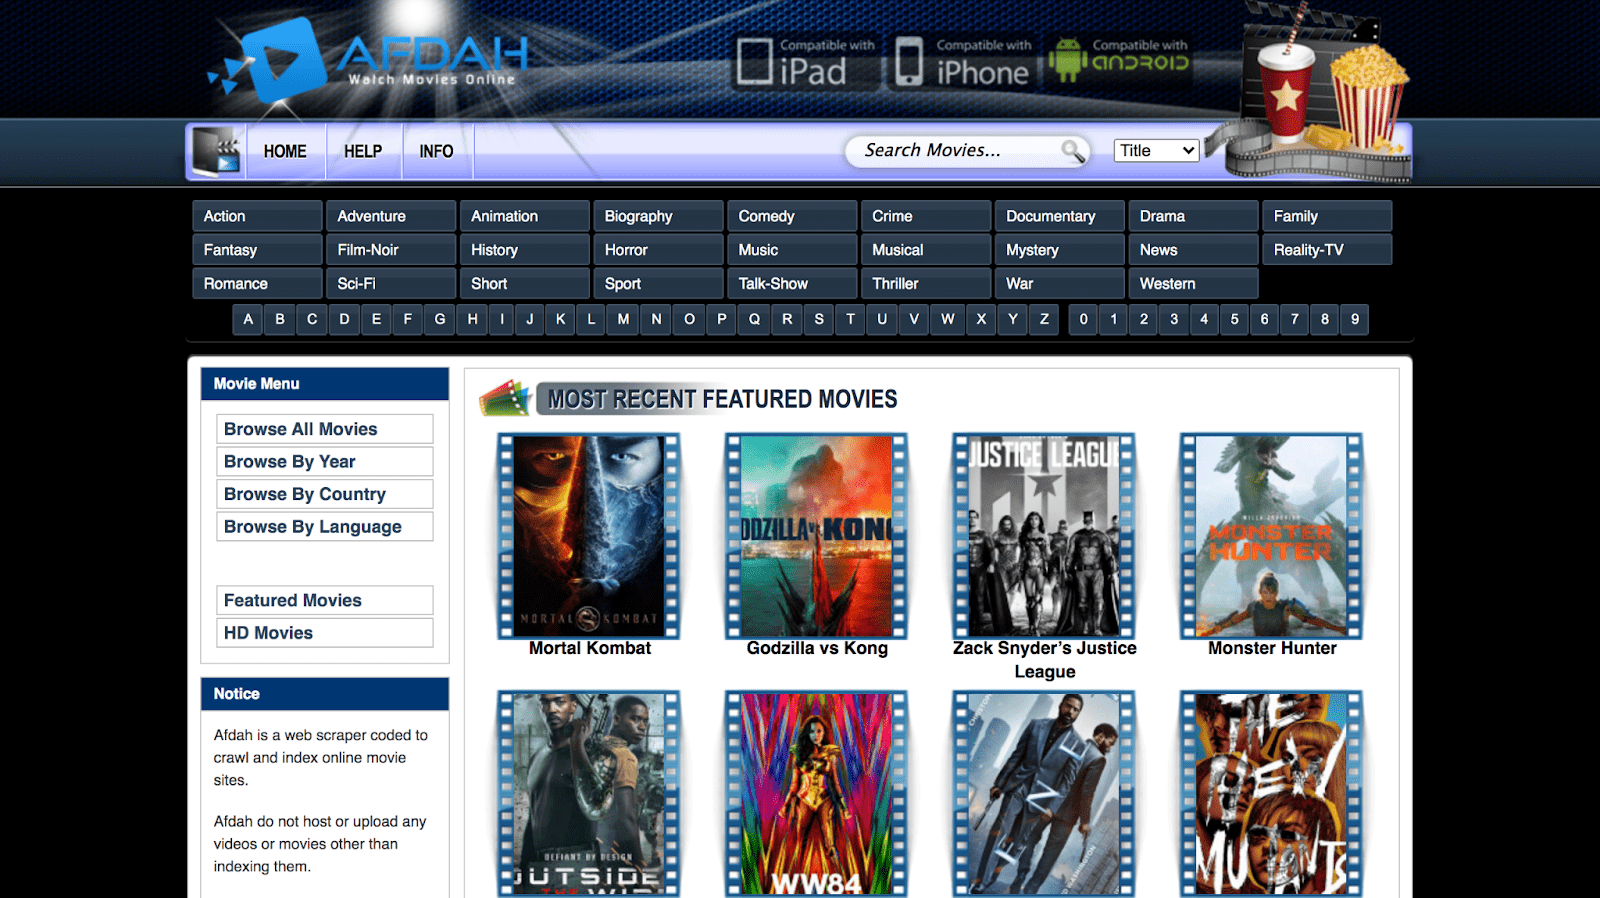Click the film reel icon beside Most Recent heading
Image resolution: width=1600 pixels, height=898 pixels.
coord(506,398)
